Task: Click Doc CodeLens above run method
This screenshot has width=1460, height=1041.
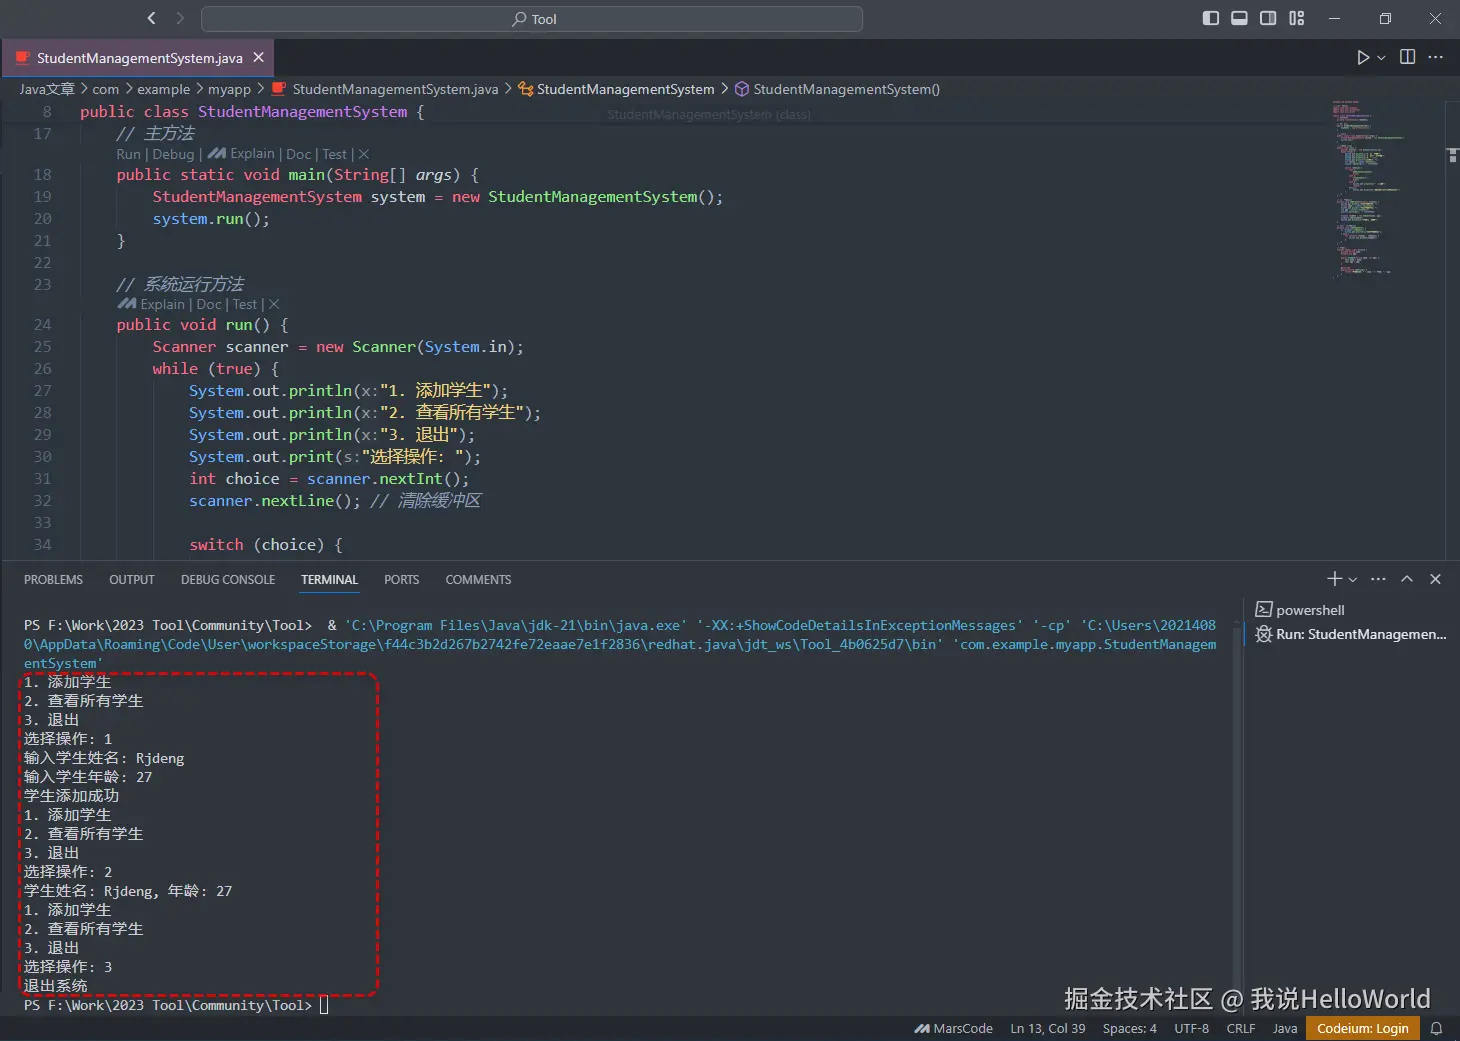Action: [209, 304]
